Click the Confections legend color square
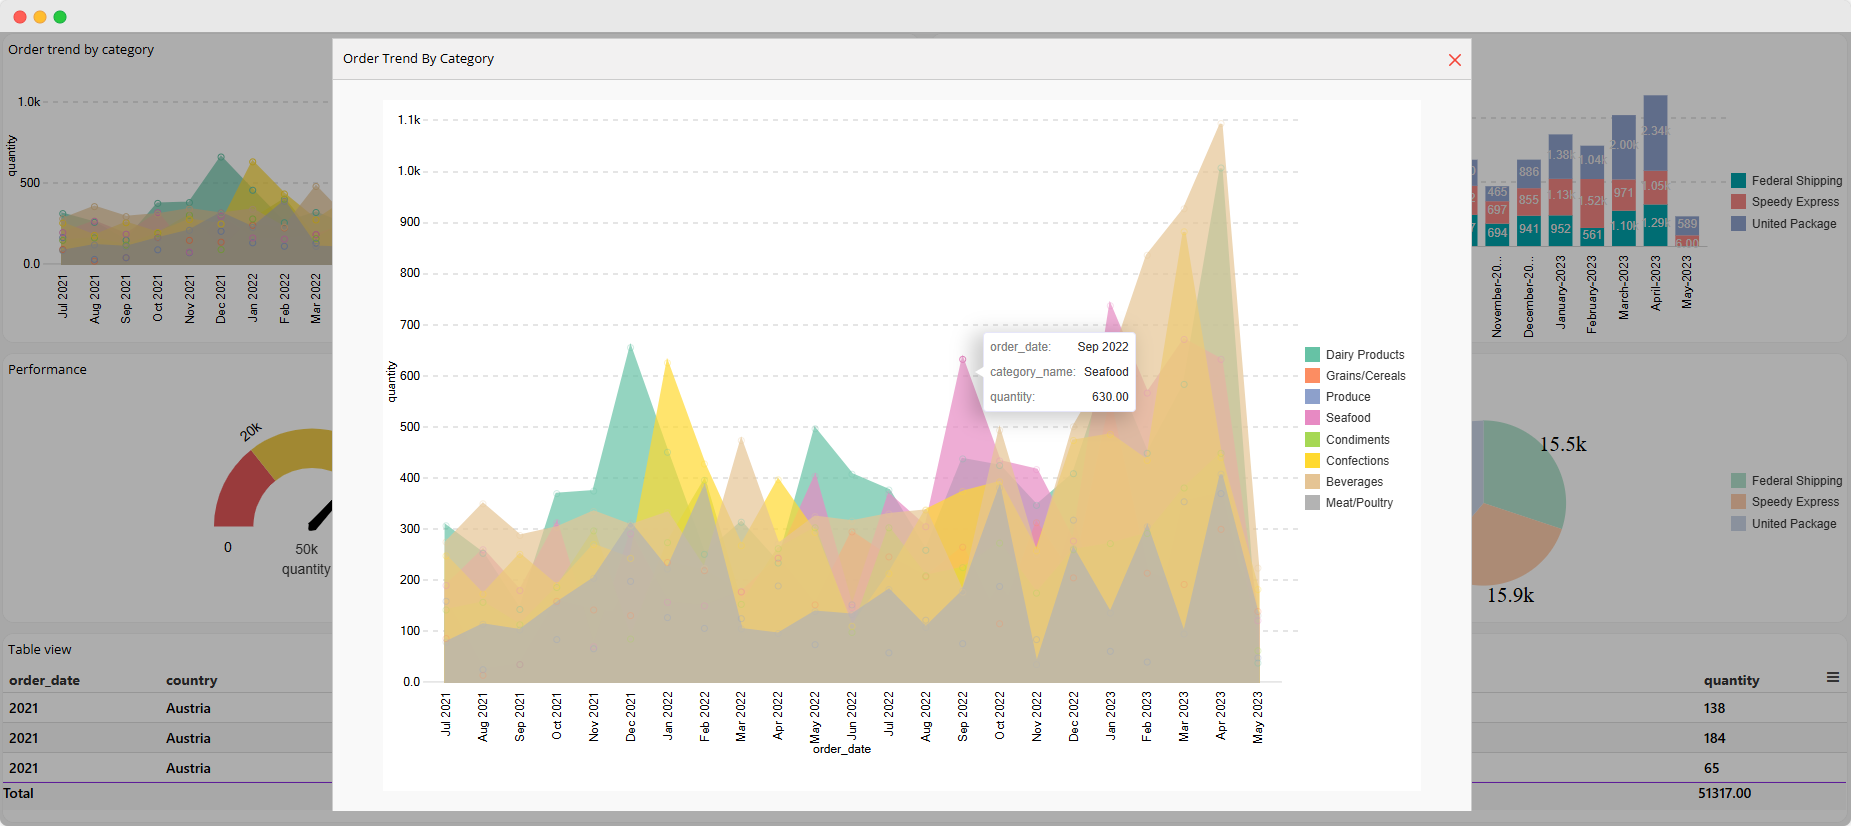The width and height of the screenshot is (1851, 826). 1312,460
